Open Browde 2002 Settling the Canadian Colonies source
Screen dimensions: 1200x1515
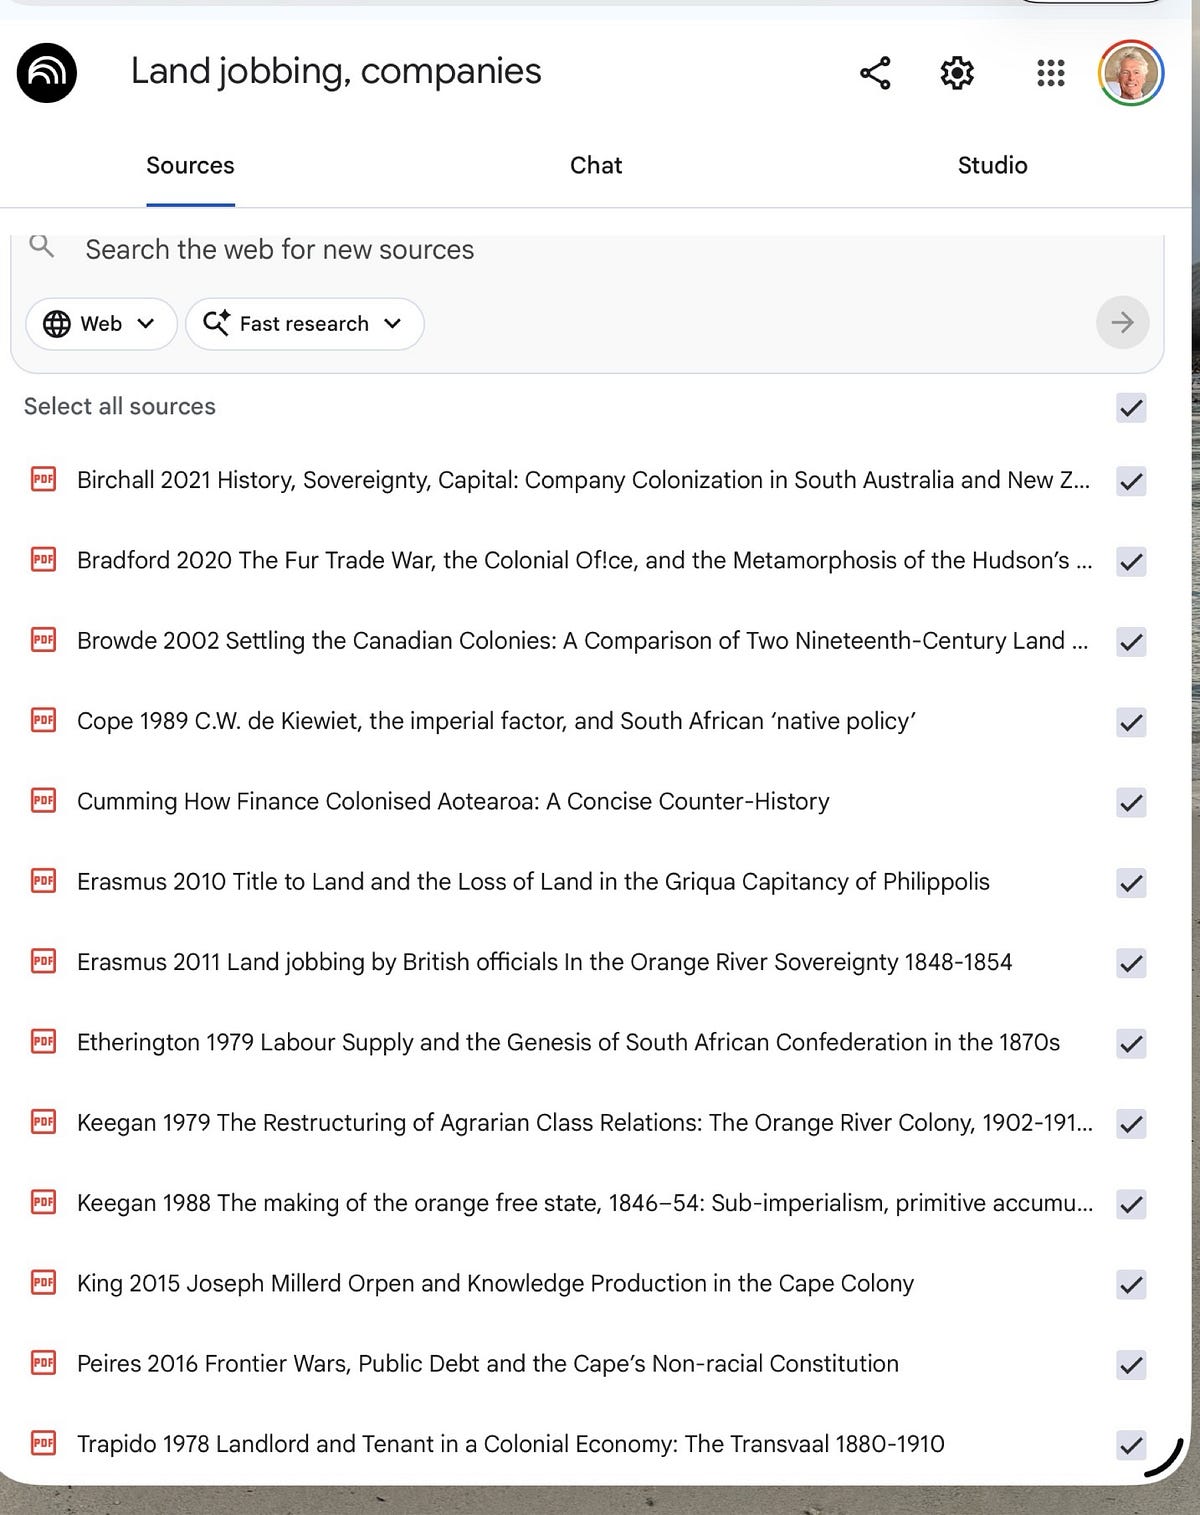[583, 641]
